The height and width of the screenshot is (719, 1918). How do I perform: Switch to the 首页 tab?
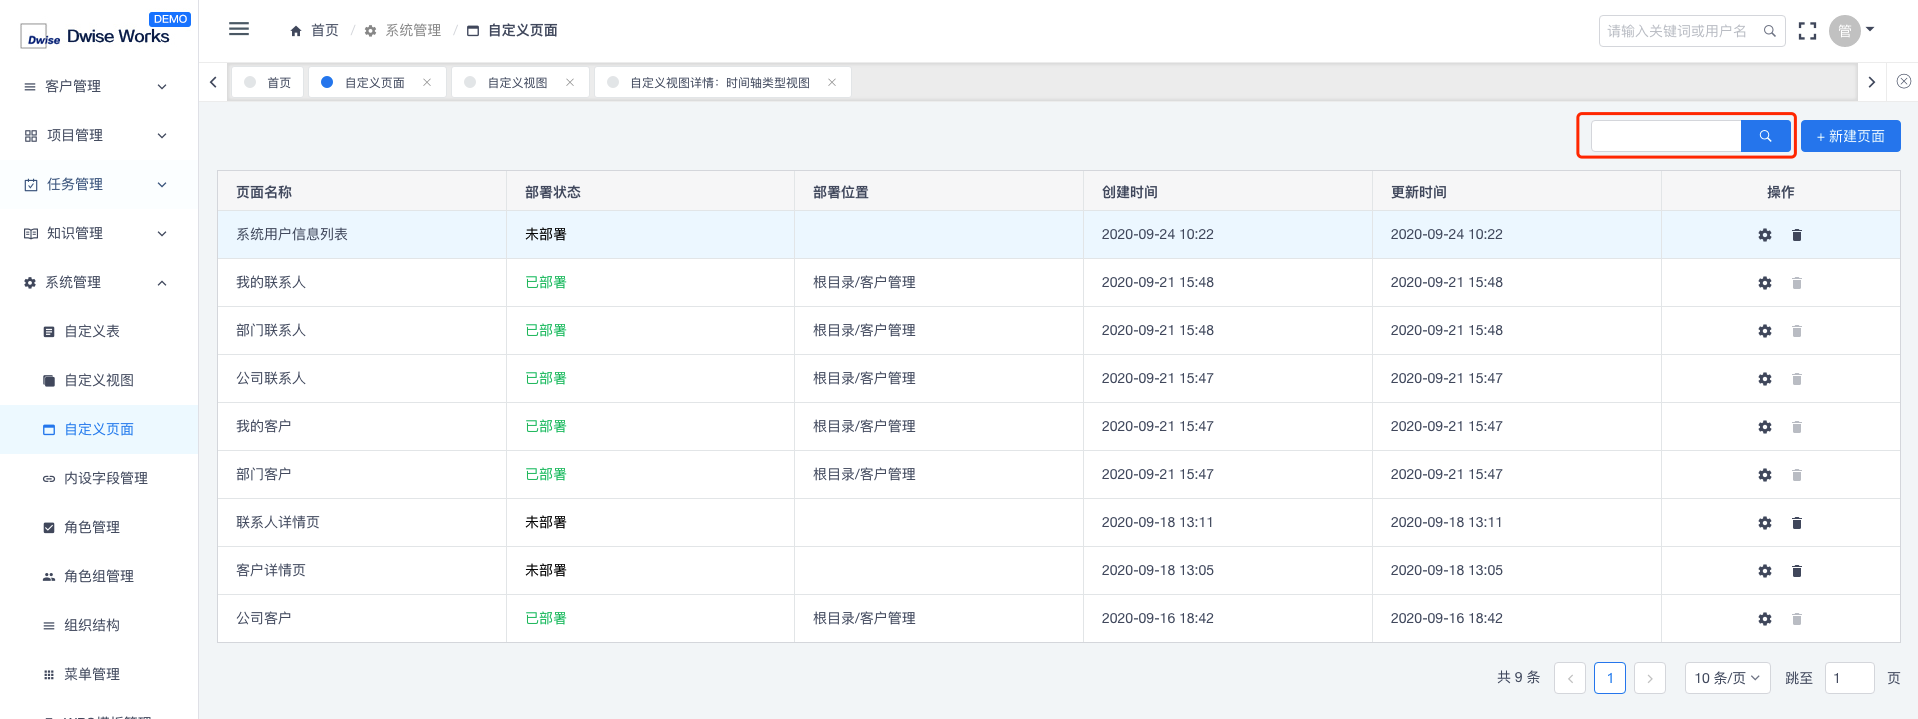click(x=268, y=82)
